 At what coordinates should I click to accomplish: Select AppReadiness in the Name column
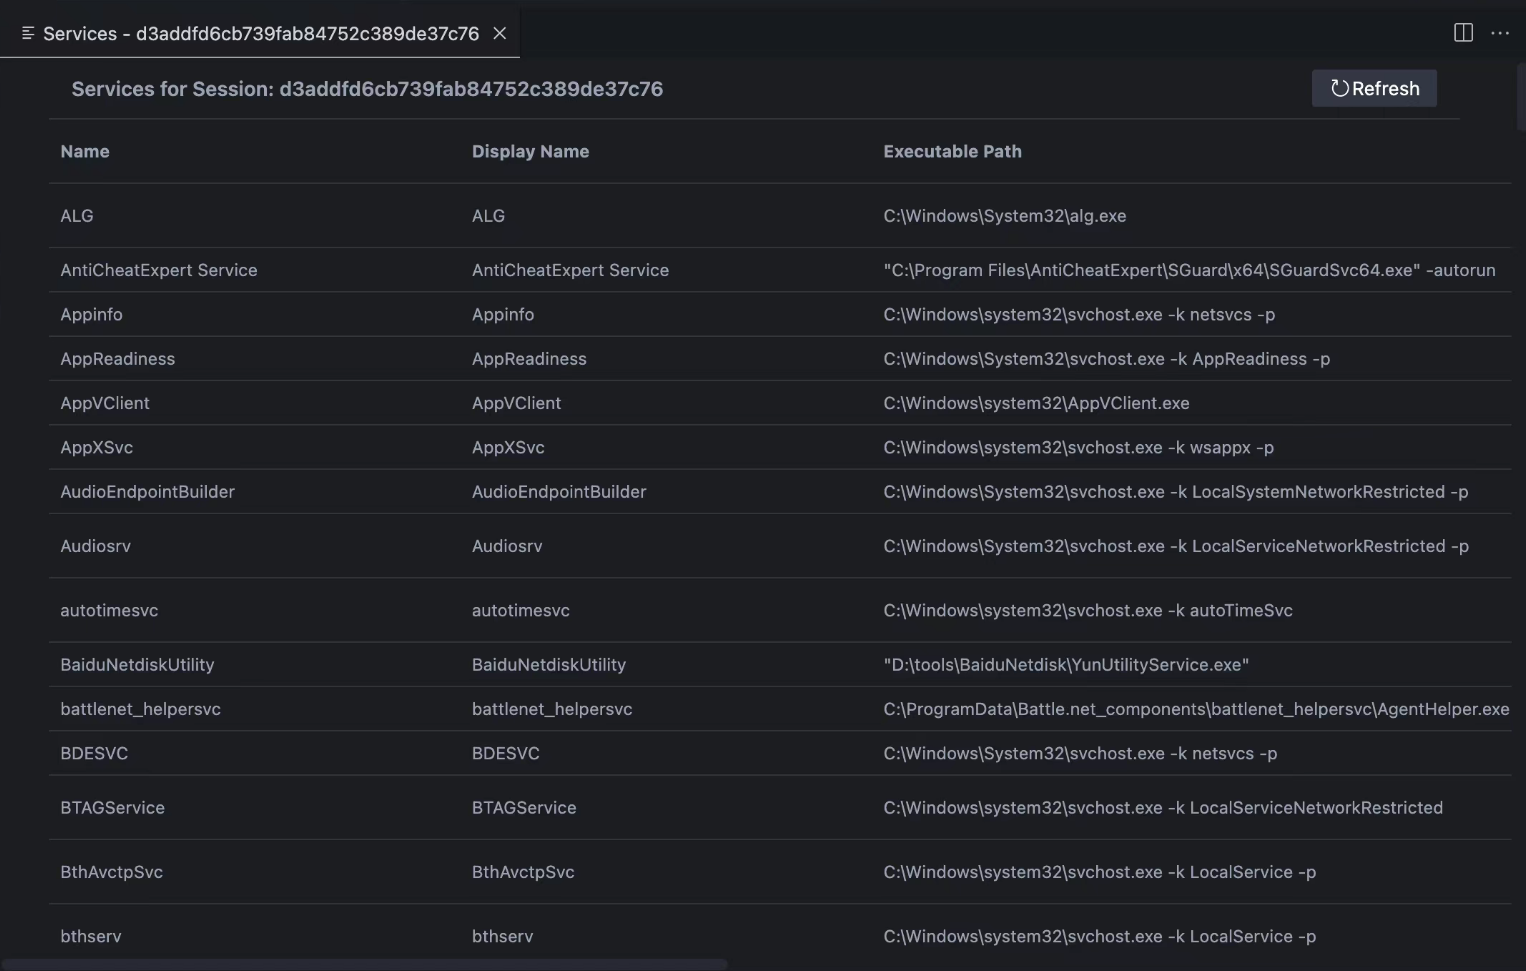tap(117, 359)
